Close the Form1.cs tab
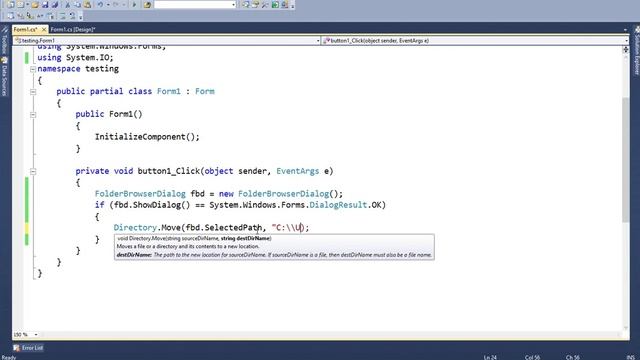640x360 pixels. pyautogui.click(x=44, y=29)
